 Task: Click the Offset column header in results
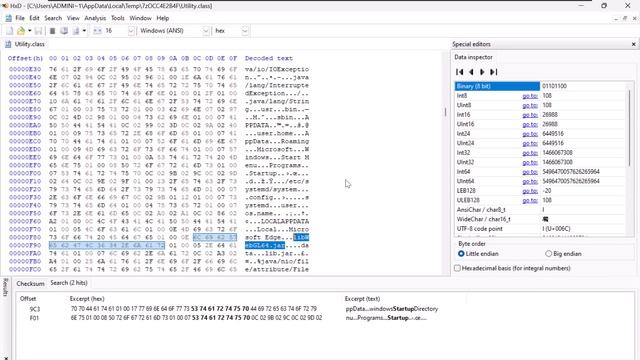(x=28, y=299)
